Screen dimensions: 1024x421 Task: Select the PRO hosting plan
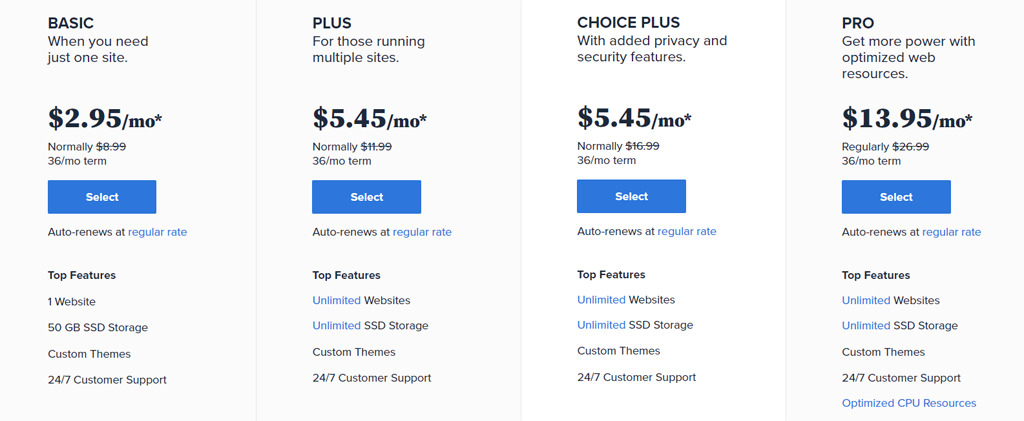click(x=896, y=197)
